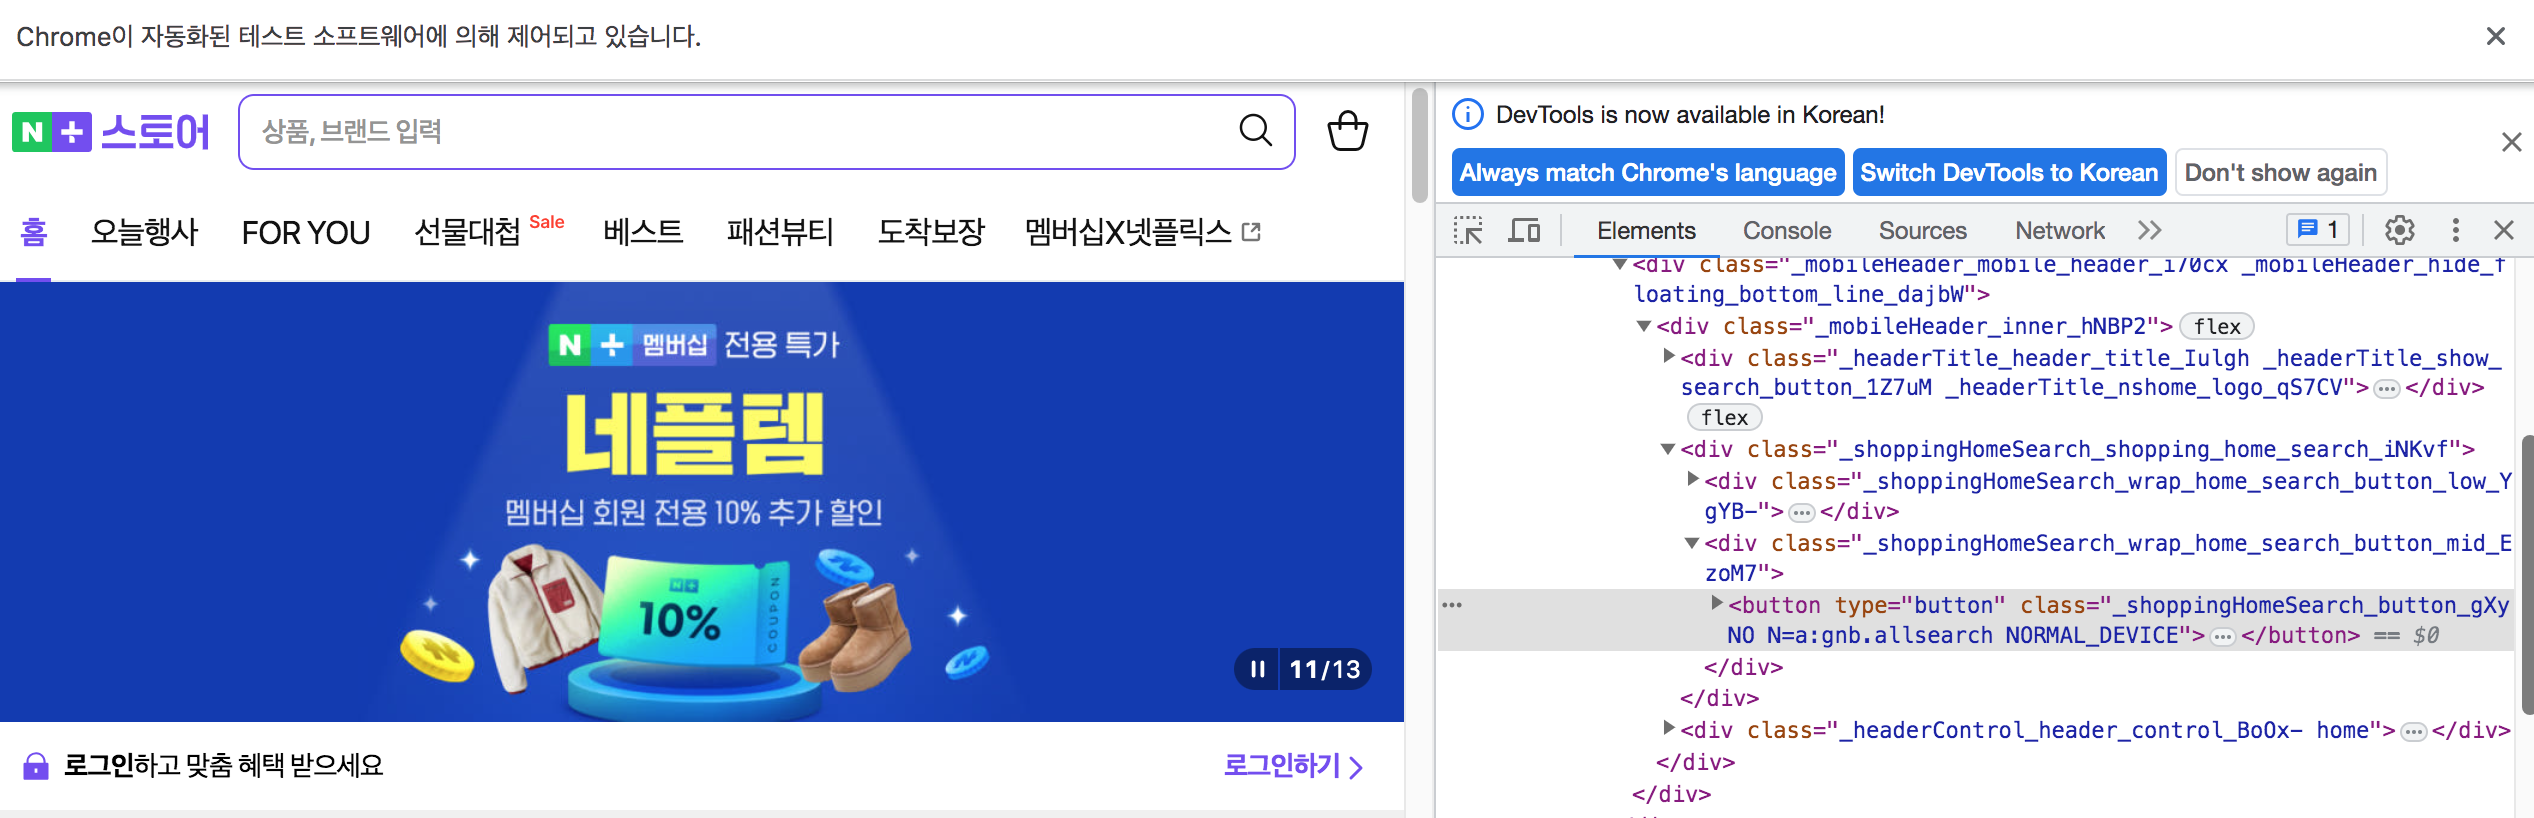Click 'loating_bottom_line_dajbW">' text line
Screen dimensions: 2534x818
coord(1811,295)
